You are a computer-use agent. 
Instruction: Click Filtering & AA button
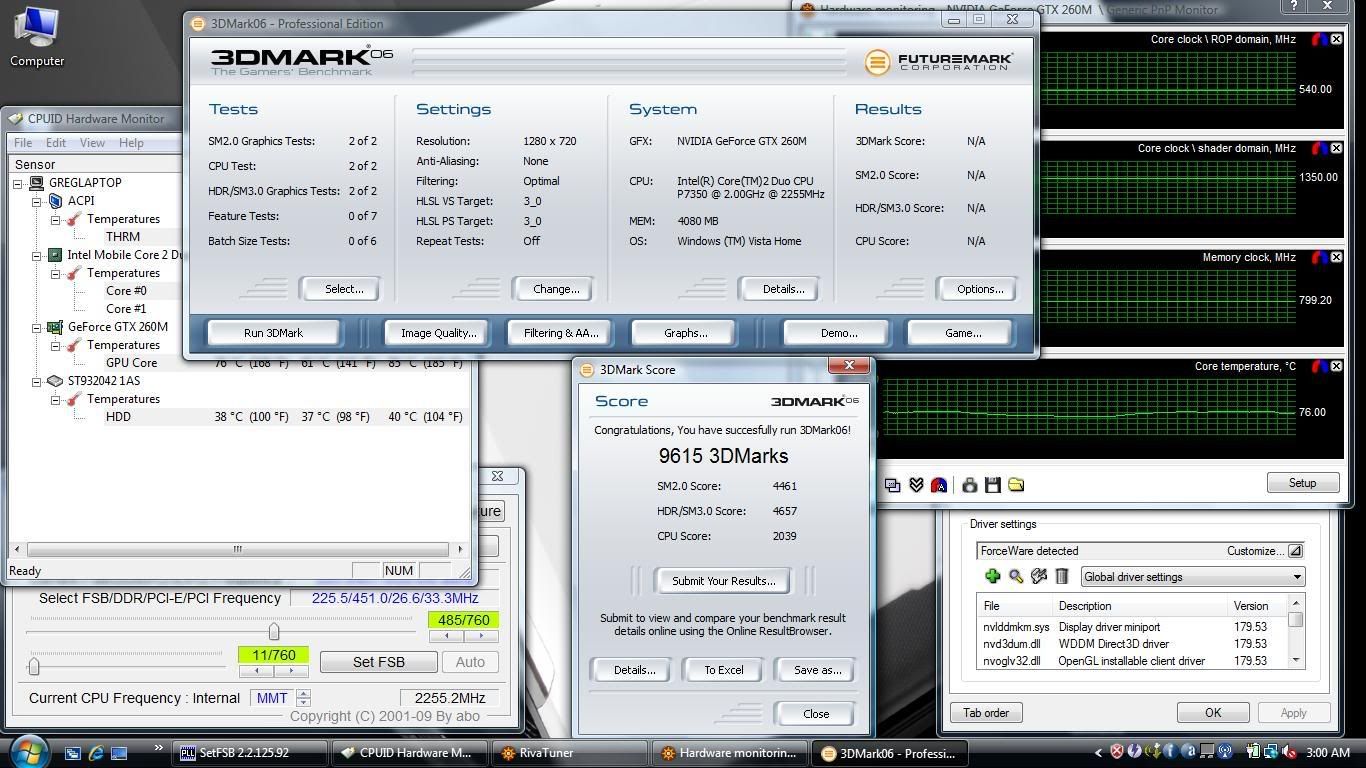[561, 333]
